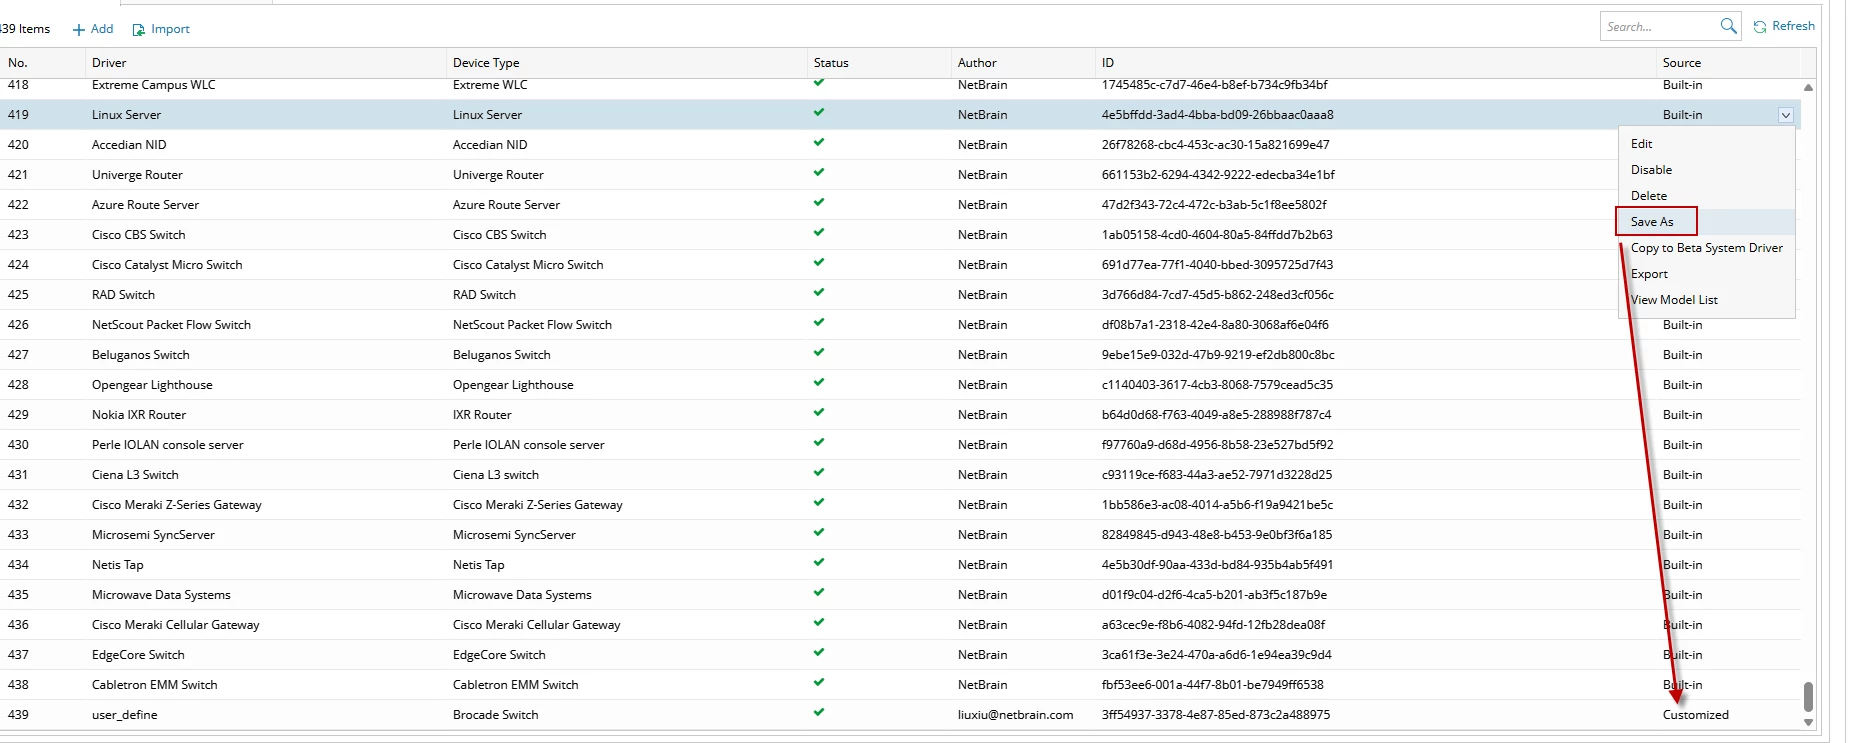This screenshot has width=1855, height=743.
Task: Click the Customized source cell
Action: click(x=1696, y=715)
